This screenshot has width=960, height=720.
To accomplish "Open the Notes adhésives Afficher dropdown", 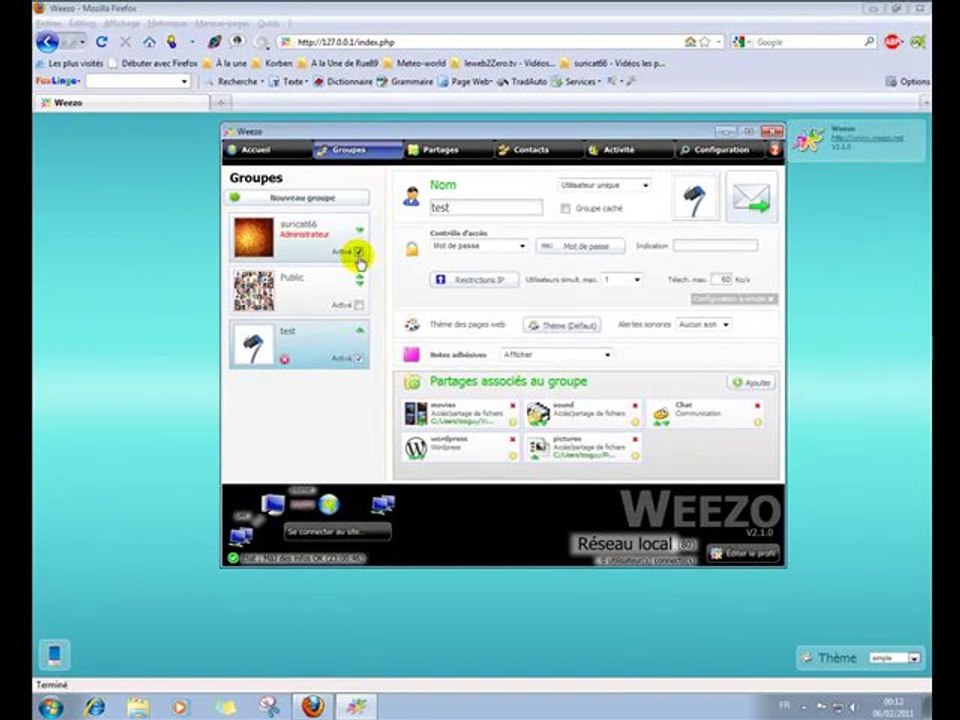I will pyautogui.click(x=557, y=354).
